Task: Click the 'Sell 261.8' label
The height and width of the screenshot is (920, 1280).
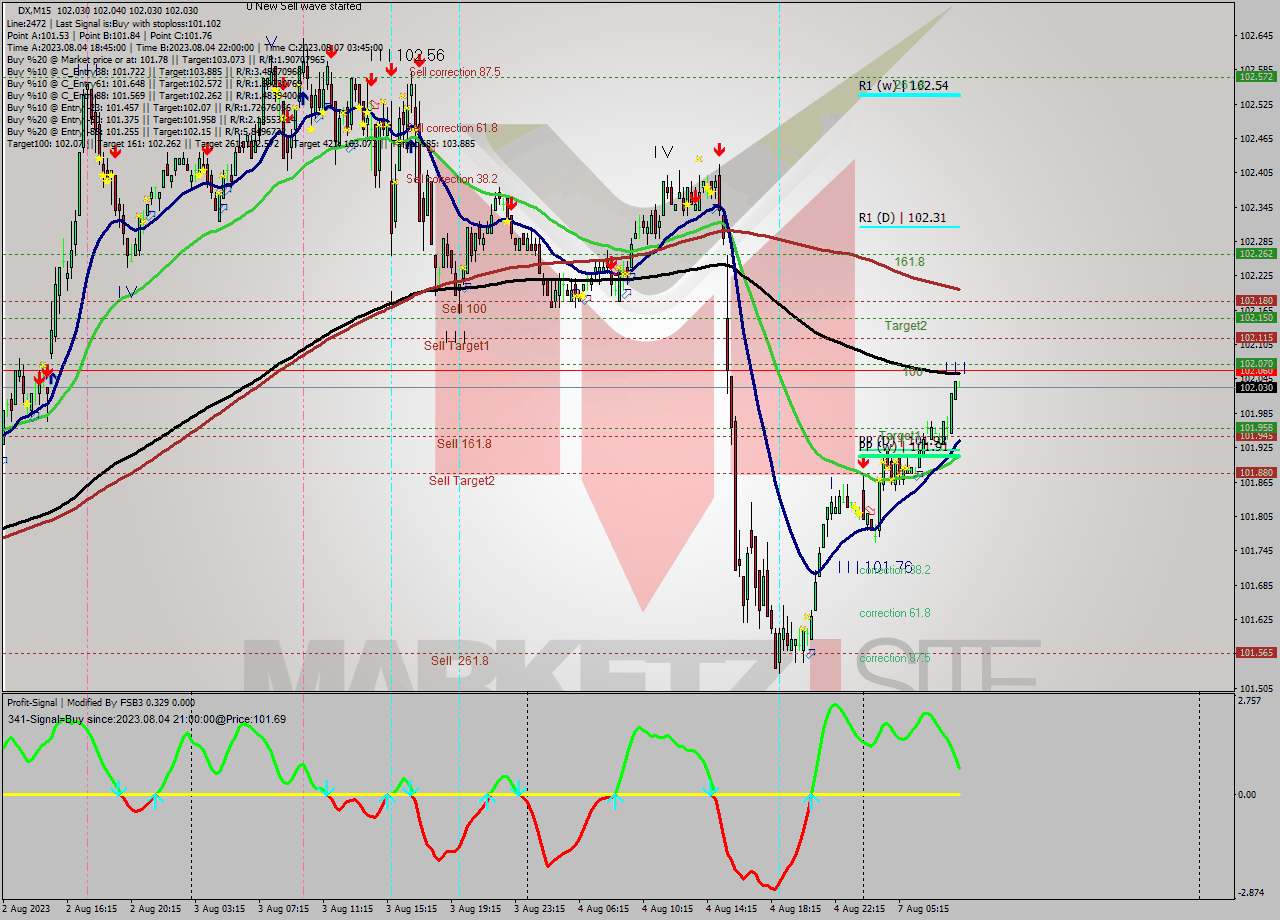Action: pos(460,661)
